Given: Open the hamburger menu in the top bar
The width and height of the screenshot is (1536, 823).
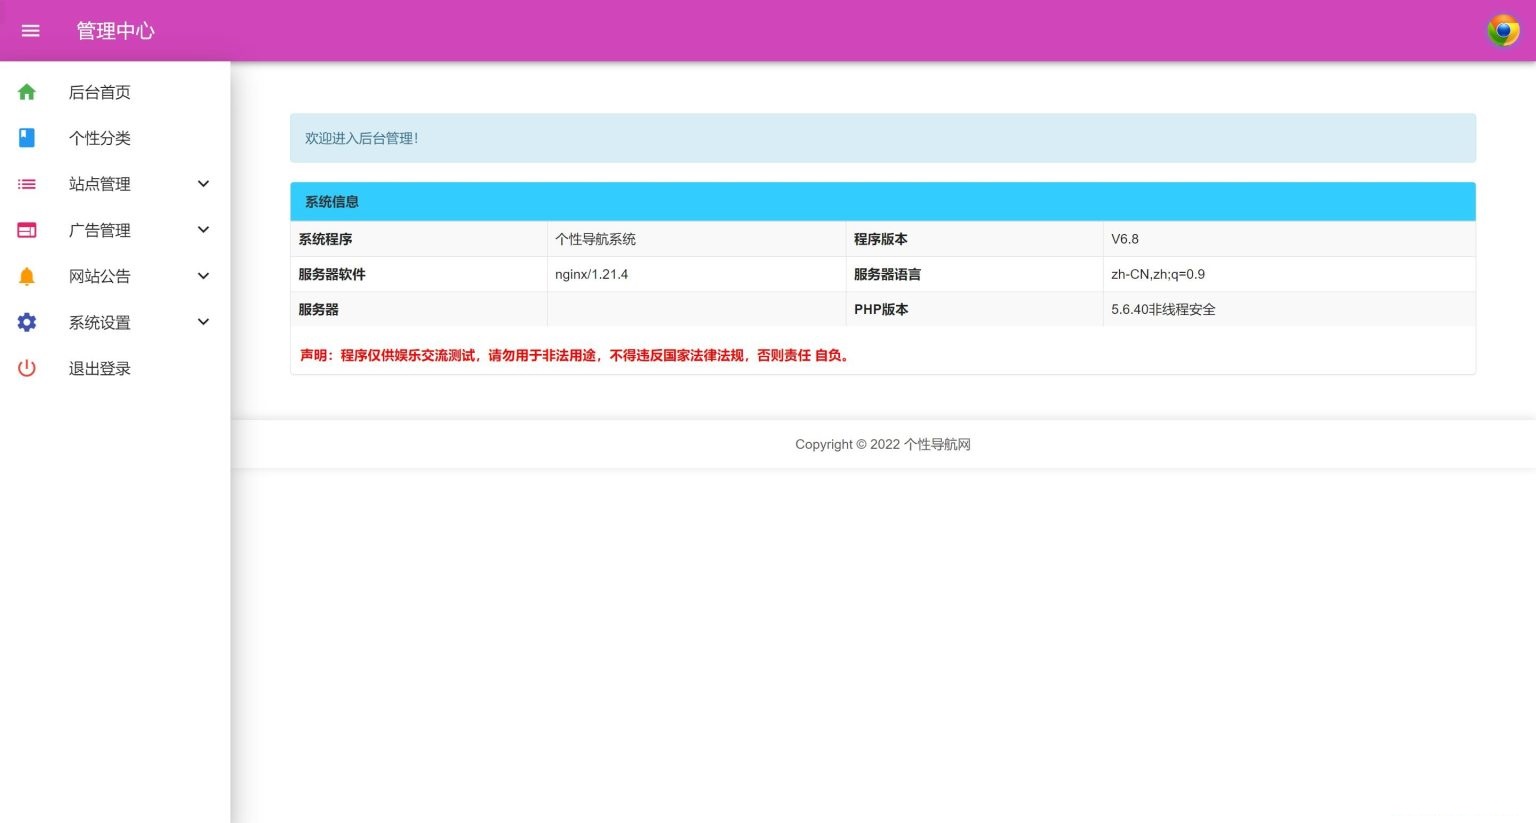Looking at the screenshot, I should click(x=30, y=30).
